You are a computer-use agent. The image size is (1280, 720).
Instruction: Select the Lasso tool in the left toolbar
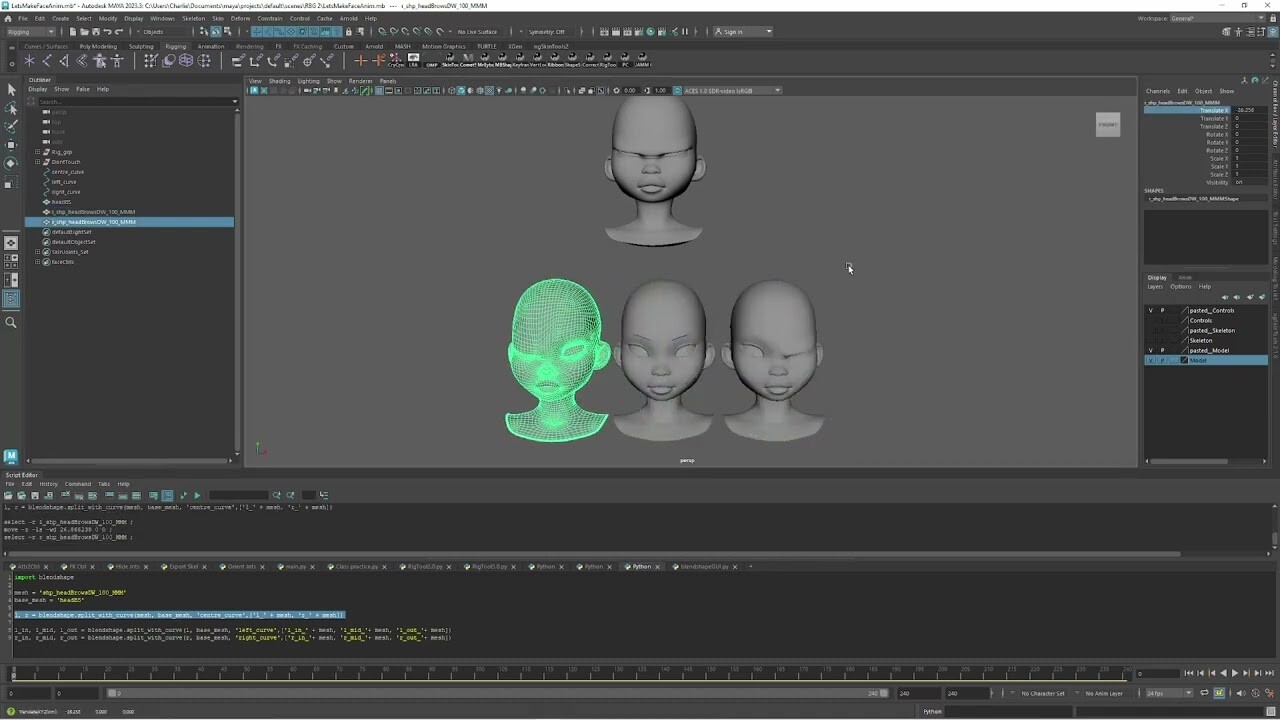tap(11, 107)
